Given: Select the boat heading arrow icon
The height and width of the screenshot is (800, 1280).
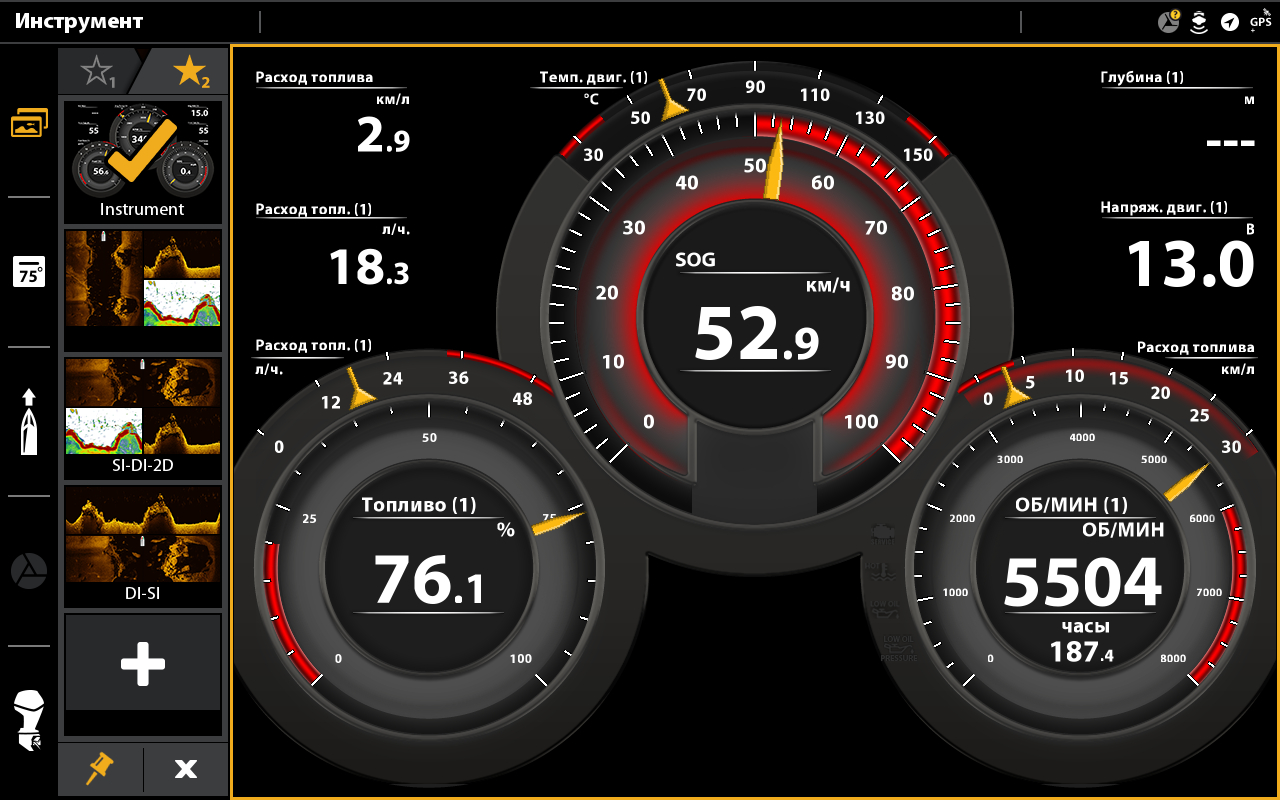Looking at the screenshot, I should pos(29,421).
